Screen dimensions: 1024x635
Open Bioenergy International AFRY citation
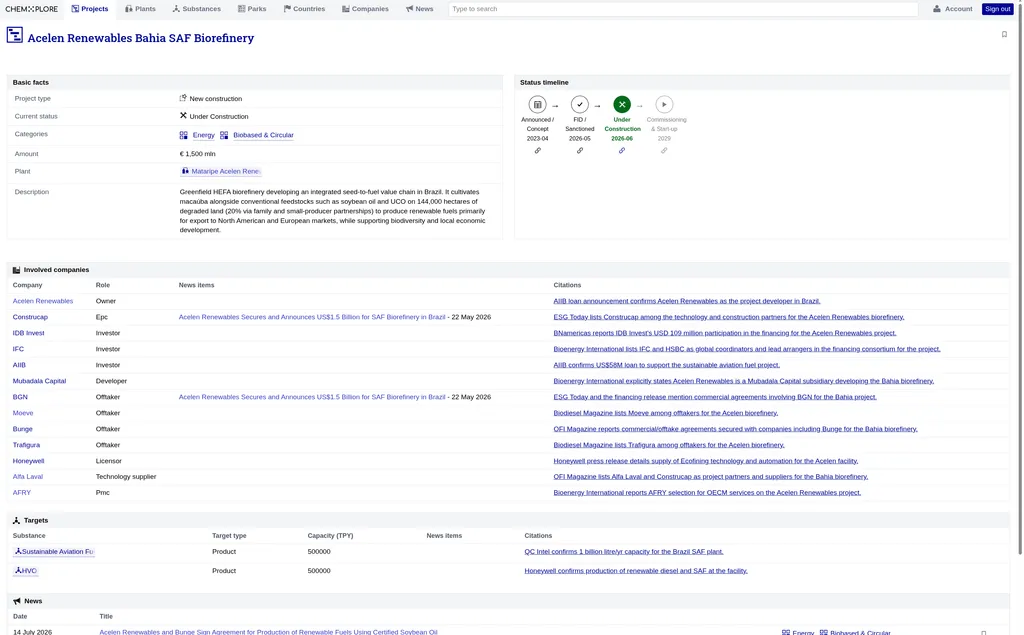(707, 493)
